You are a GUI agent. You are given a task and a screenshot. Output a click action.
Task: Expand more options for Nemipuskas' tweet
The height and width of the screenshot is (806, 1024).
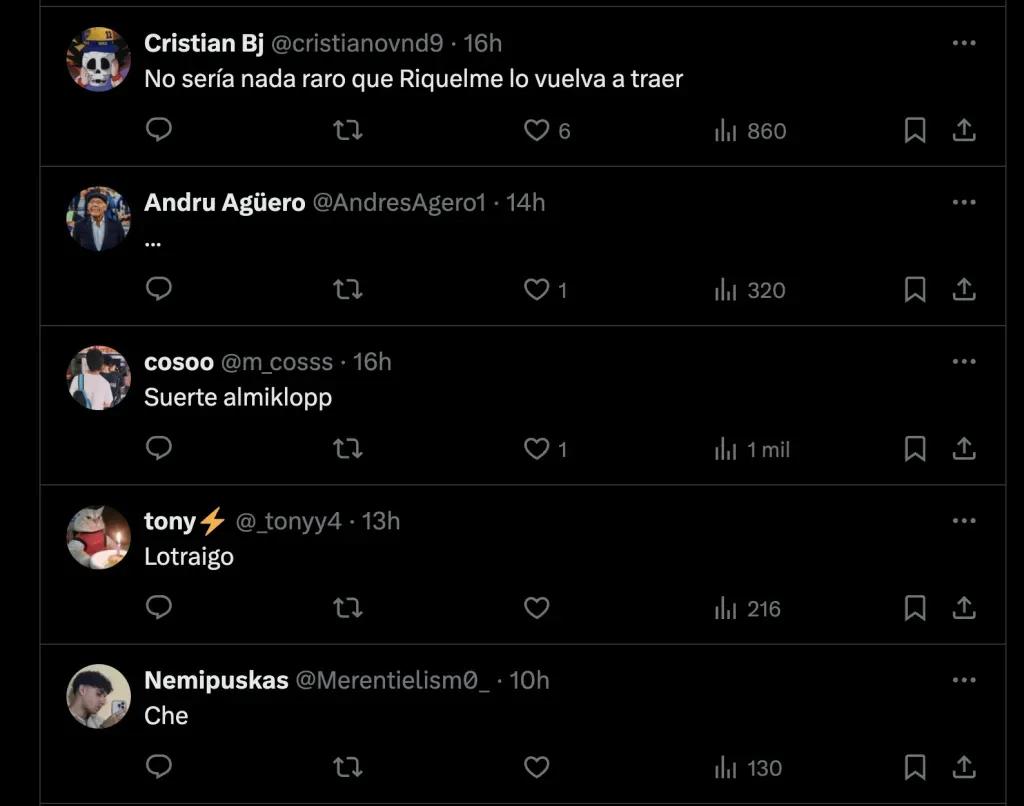[963, 680]
